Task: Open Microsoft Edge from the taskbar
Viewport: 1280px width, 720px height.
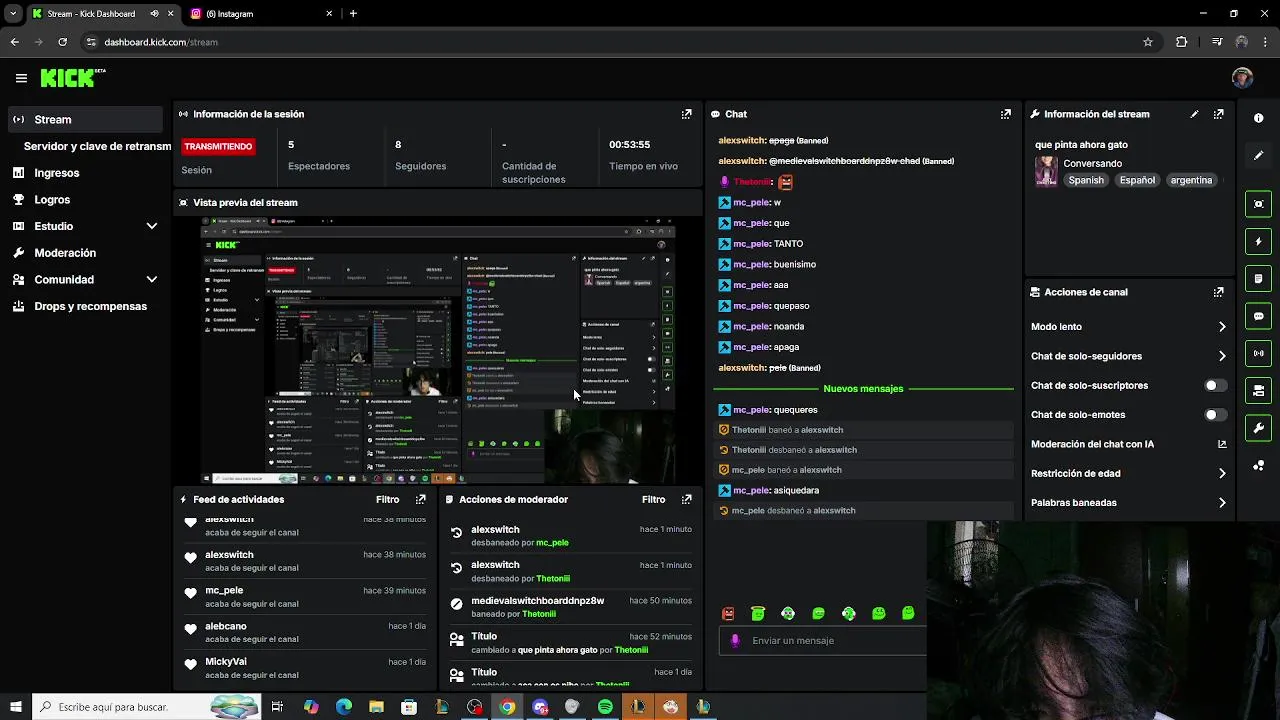Action: pyautogui.click(x=343, y=707)
